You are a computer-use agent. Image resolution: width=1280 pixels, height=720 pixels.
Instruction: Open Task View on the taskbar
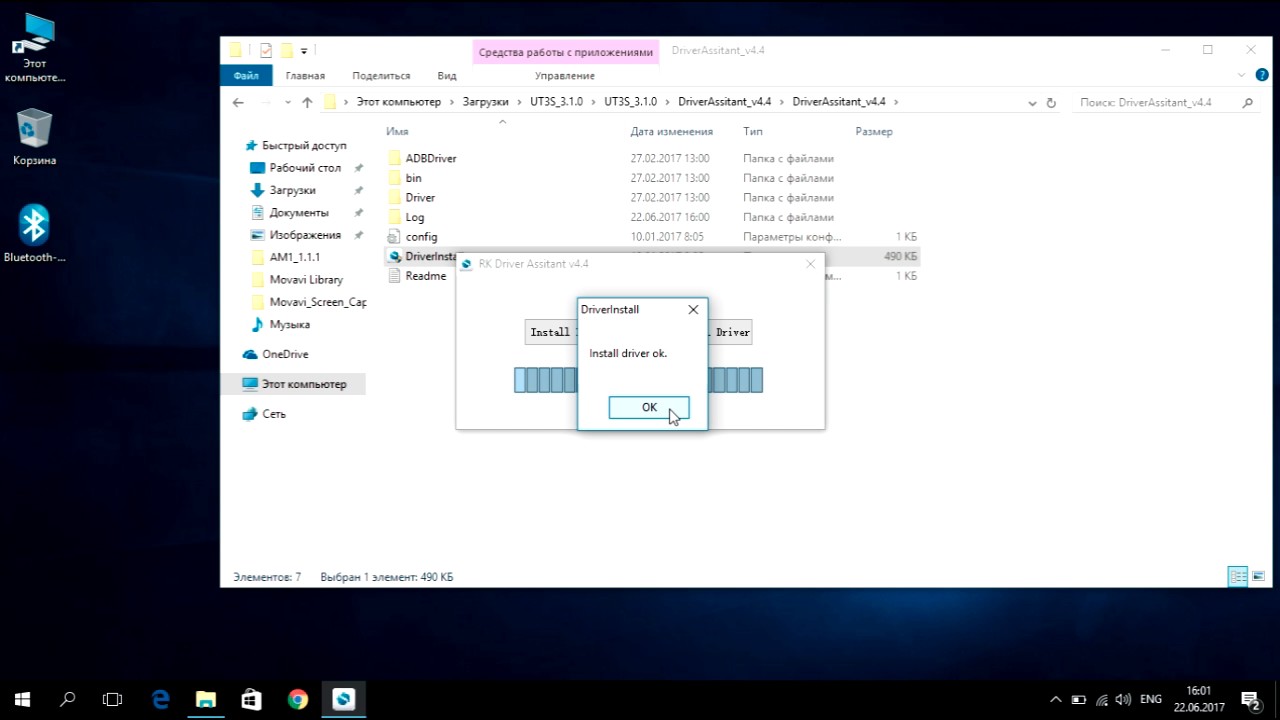pos(113,699)
